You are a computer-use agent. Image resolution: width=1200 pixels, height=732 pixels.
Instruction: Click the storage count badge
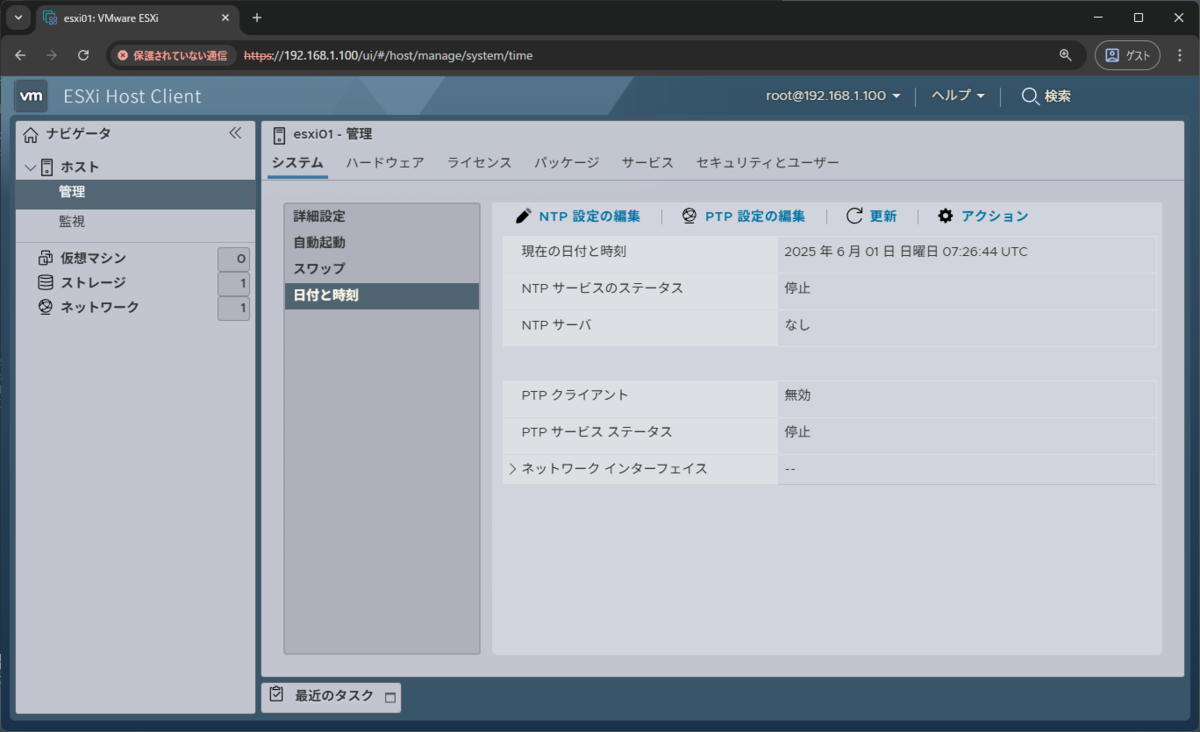[234, 284]
